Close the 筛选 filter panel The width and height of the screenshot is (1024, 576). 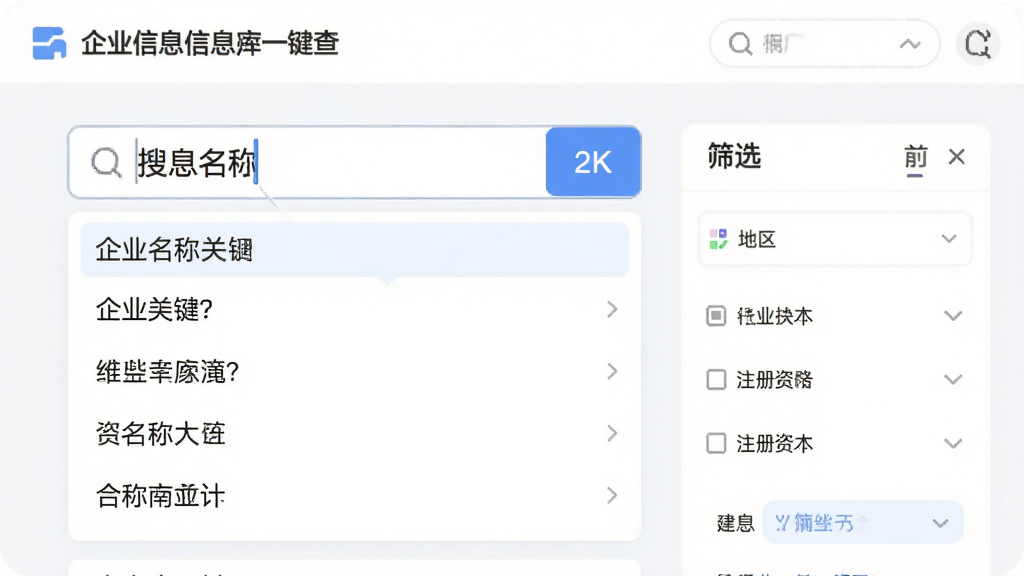[957, 157]
